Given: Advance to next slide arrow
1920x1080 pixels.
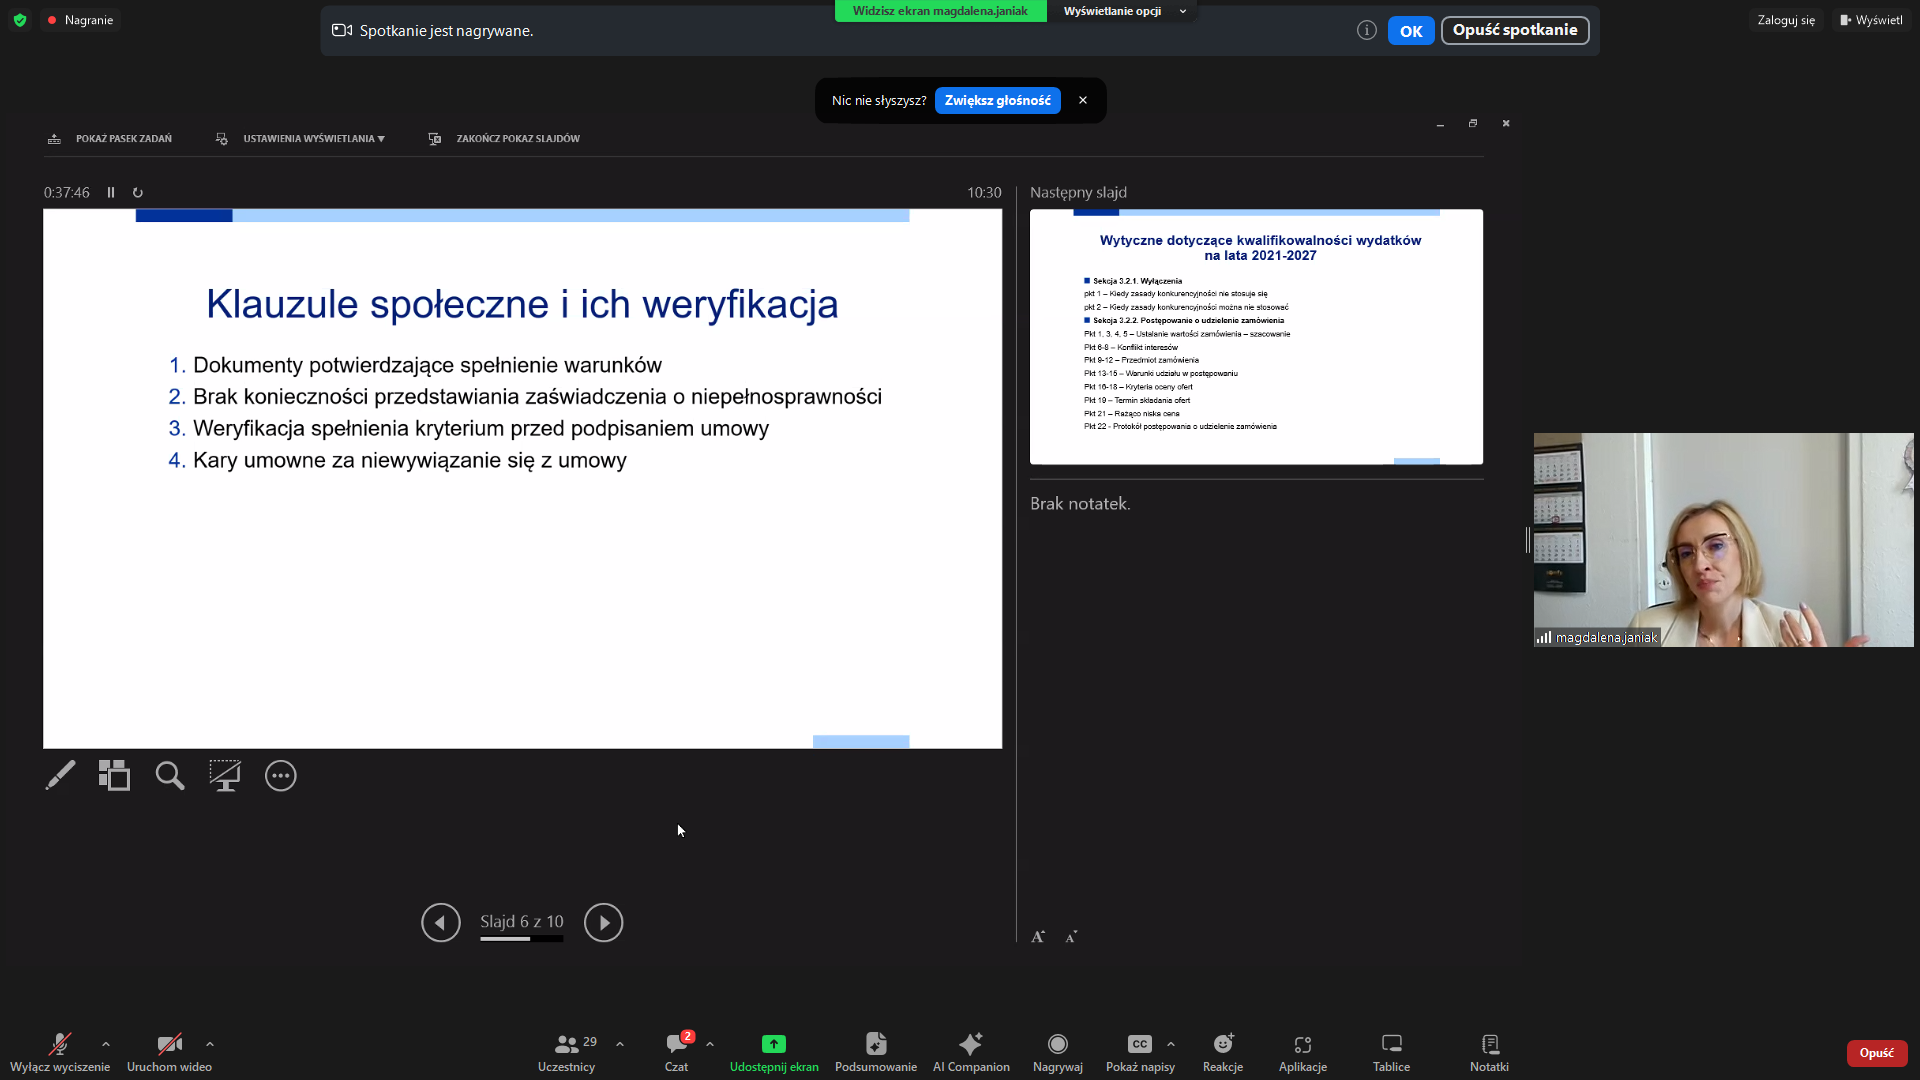Looking at the screenshot, I should coord(603,922).
